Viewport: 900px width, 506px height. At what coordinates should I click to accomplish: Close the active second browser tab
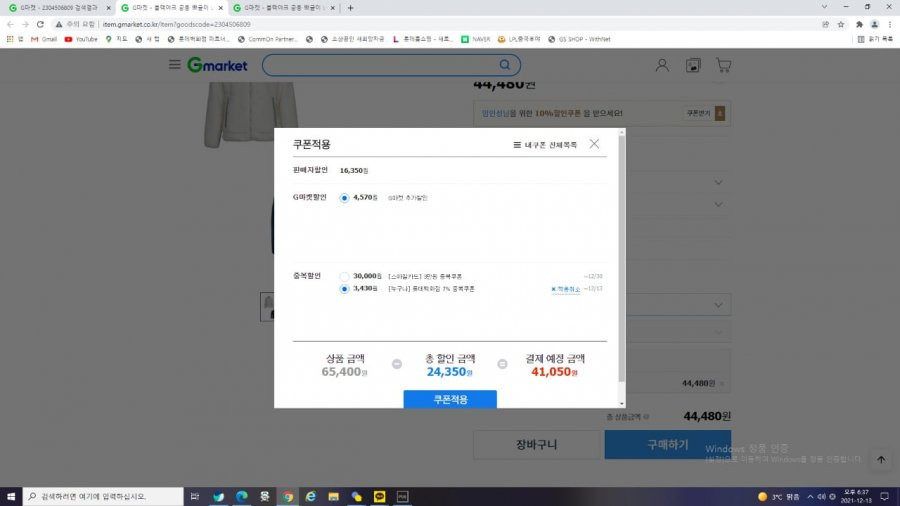220,8
